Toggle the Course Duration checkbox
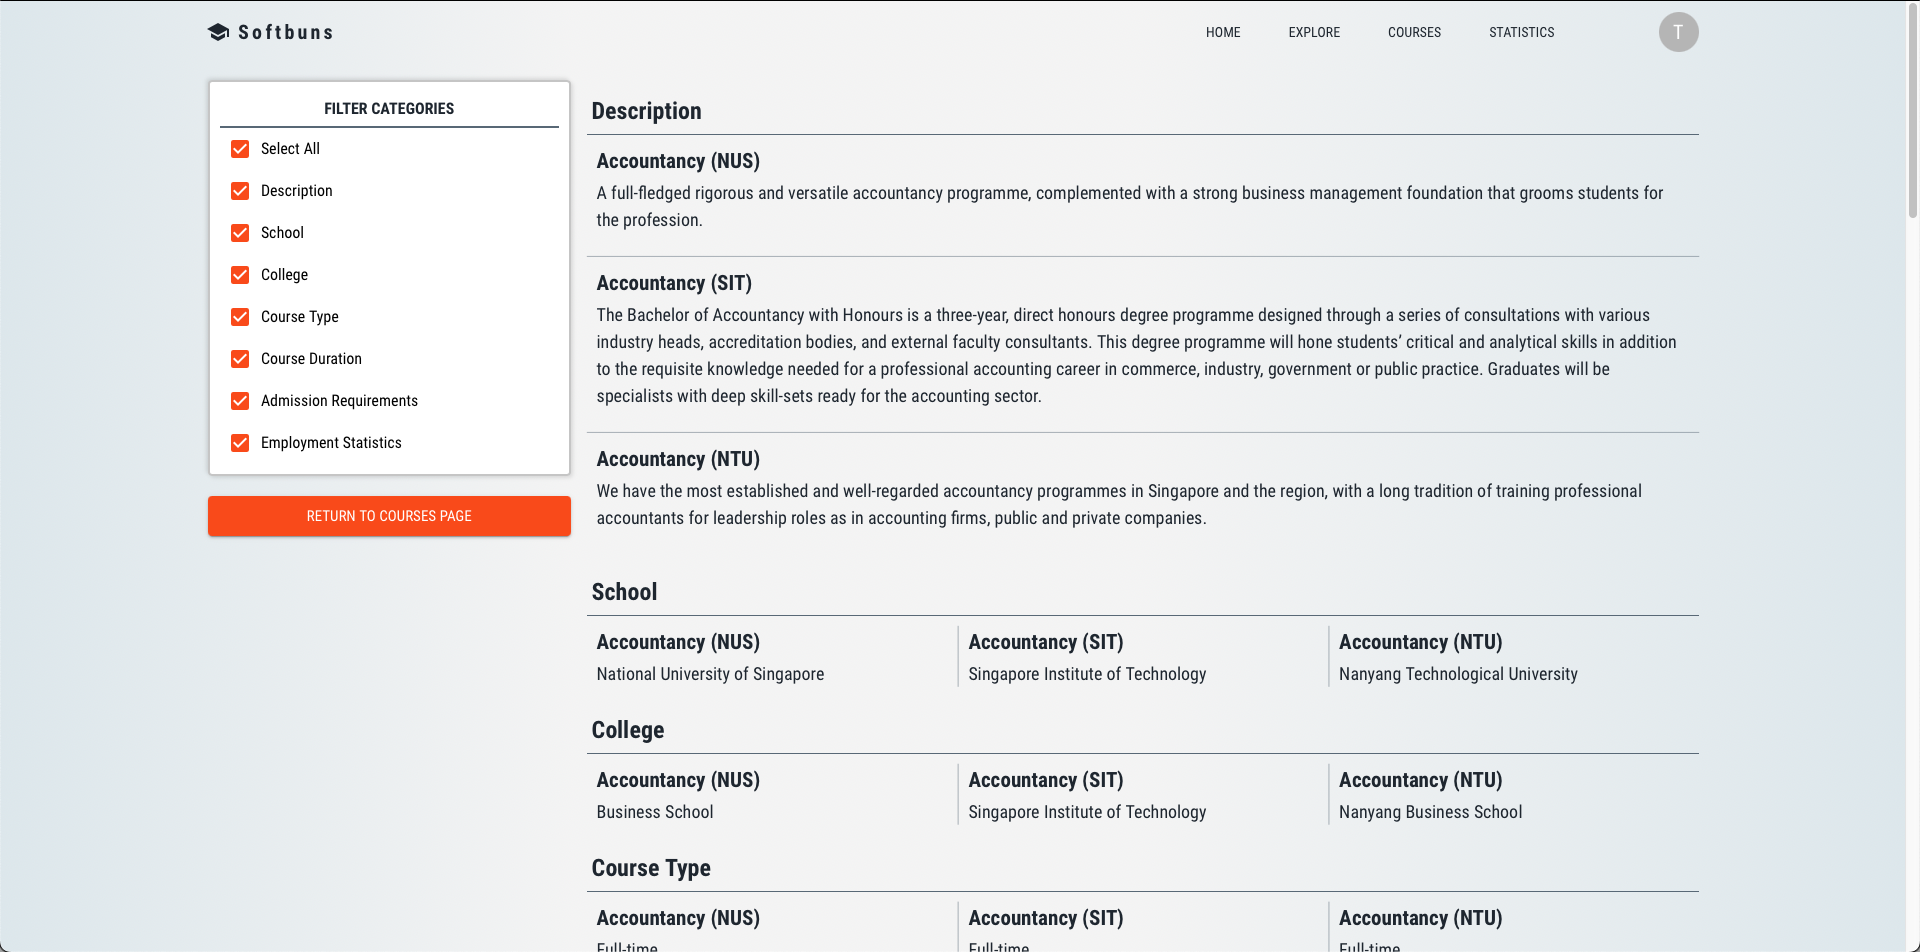 click(240, 358)
